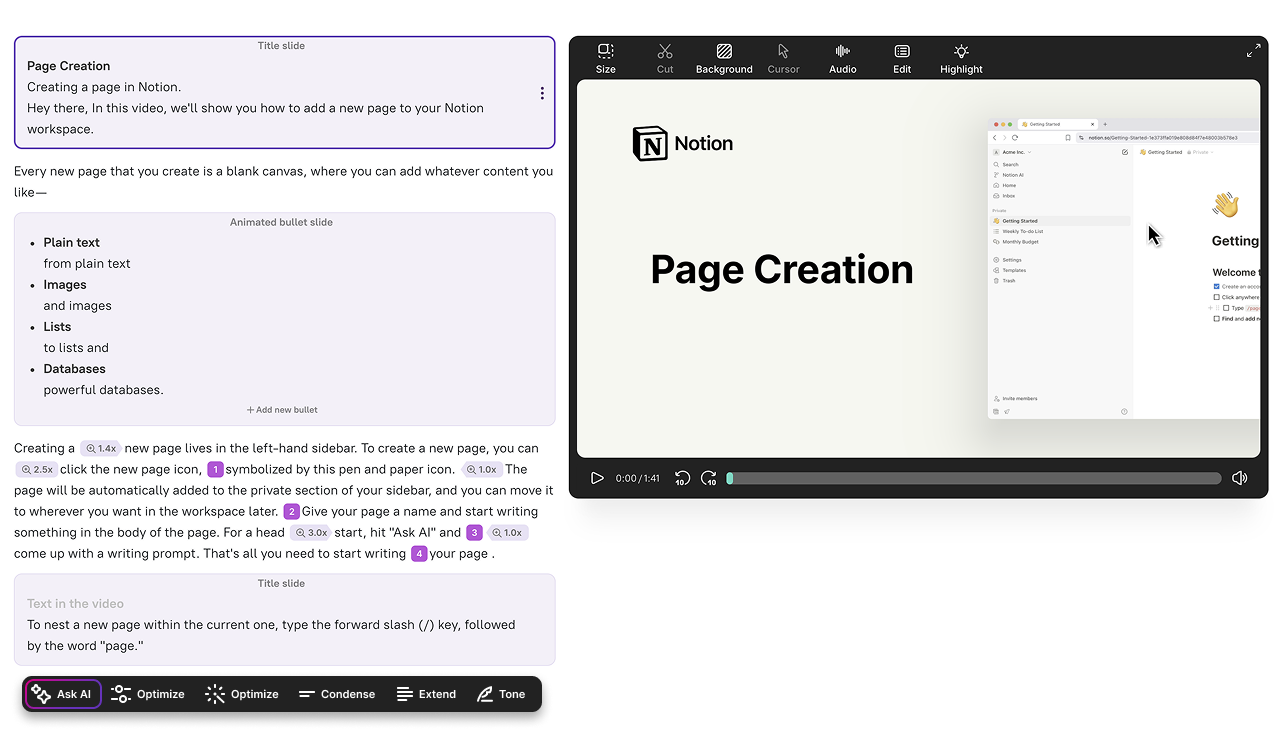Open the Background tool
1280x730 pixels.
pos(724,59)
